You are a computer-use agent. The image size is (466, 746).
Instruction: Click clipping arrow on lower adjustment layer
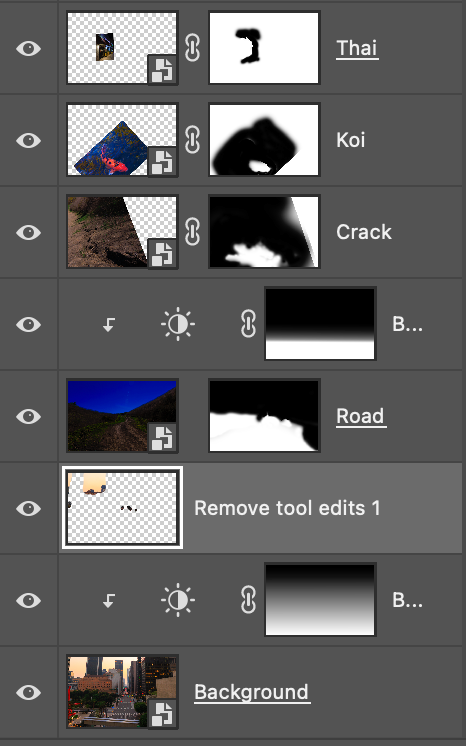(109, 600)
